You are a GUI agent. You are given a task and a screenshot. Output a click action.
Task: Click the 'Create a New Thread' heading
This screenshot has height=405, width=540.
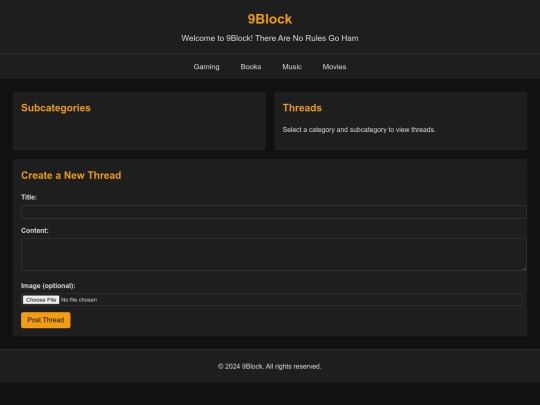[x=71, y=175]
